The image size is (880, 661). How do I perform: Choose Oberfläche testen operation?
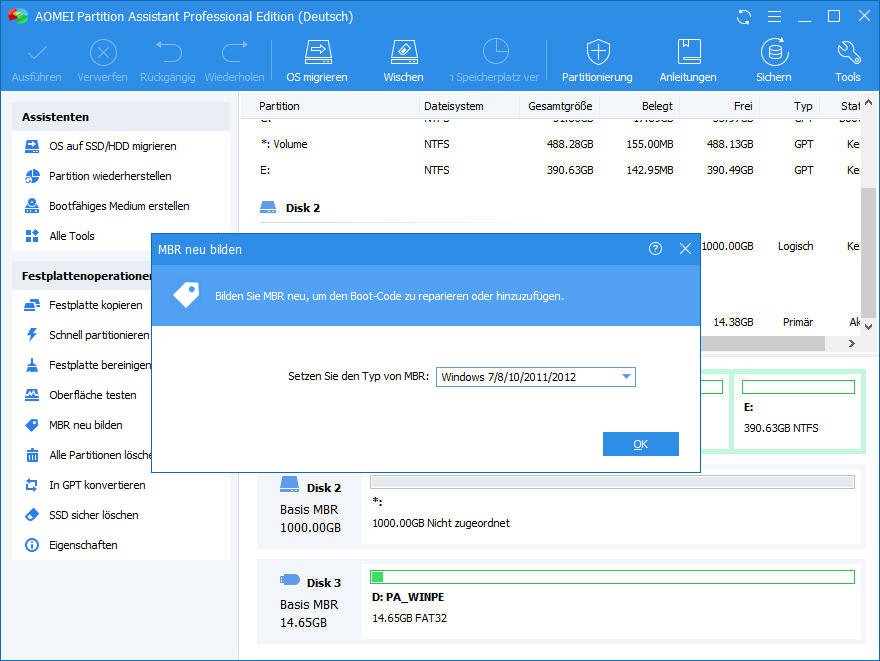pyautogui.click(x=81, y=395)
